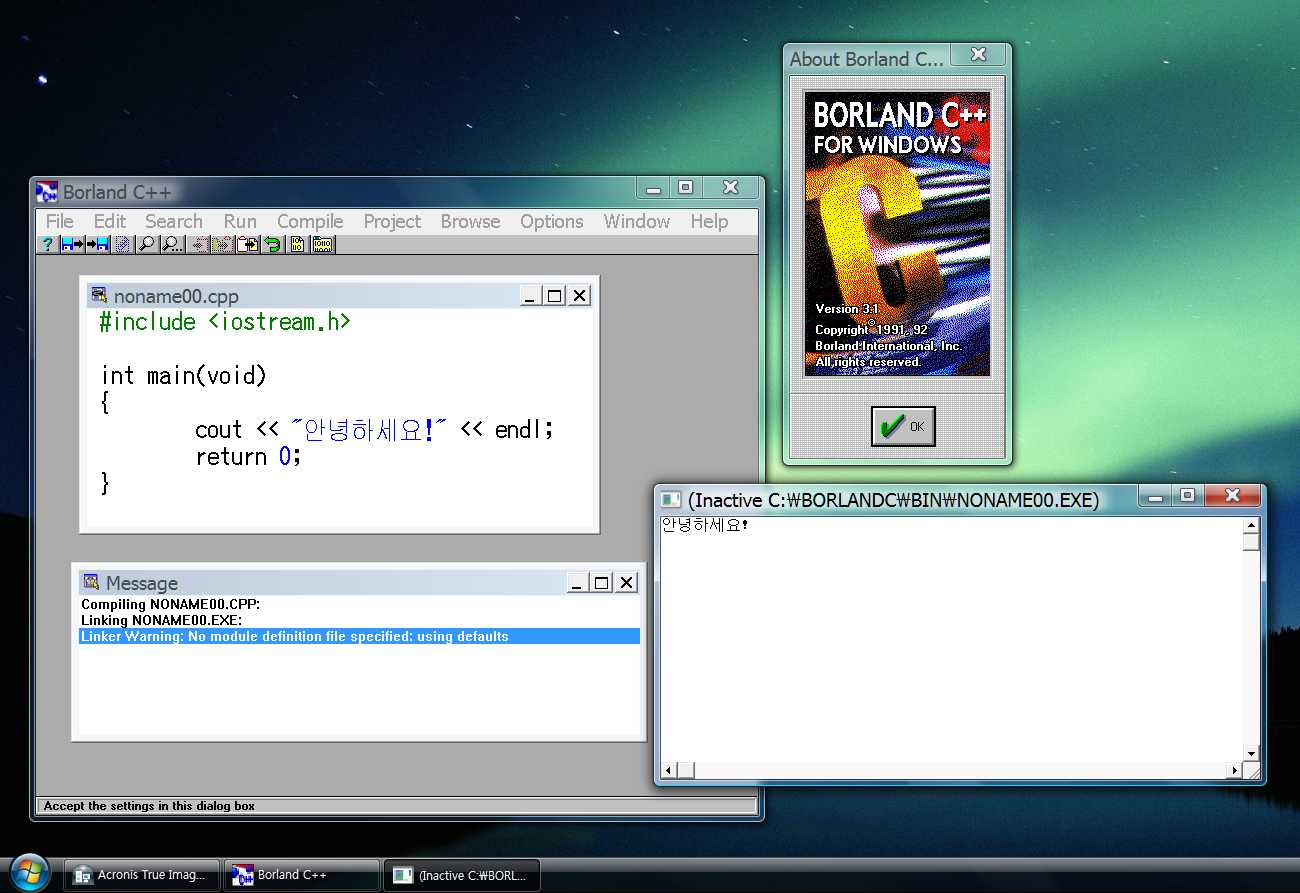Click output window vertical scroll down arrow
This screenshot has width=1300, height=893.
point(1251,753)
